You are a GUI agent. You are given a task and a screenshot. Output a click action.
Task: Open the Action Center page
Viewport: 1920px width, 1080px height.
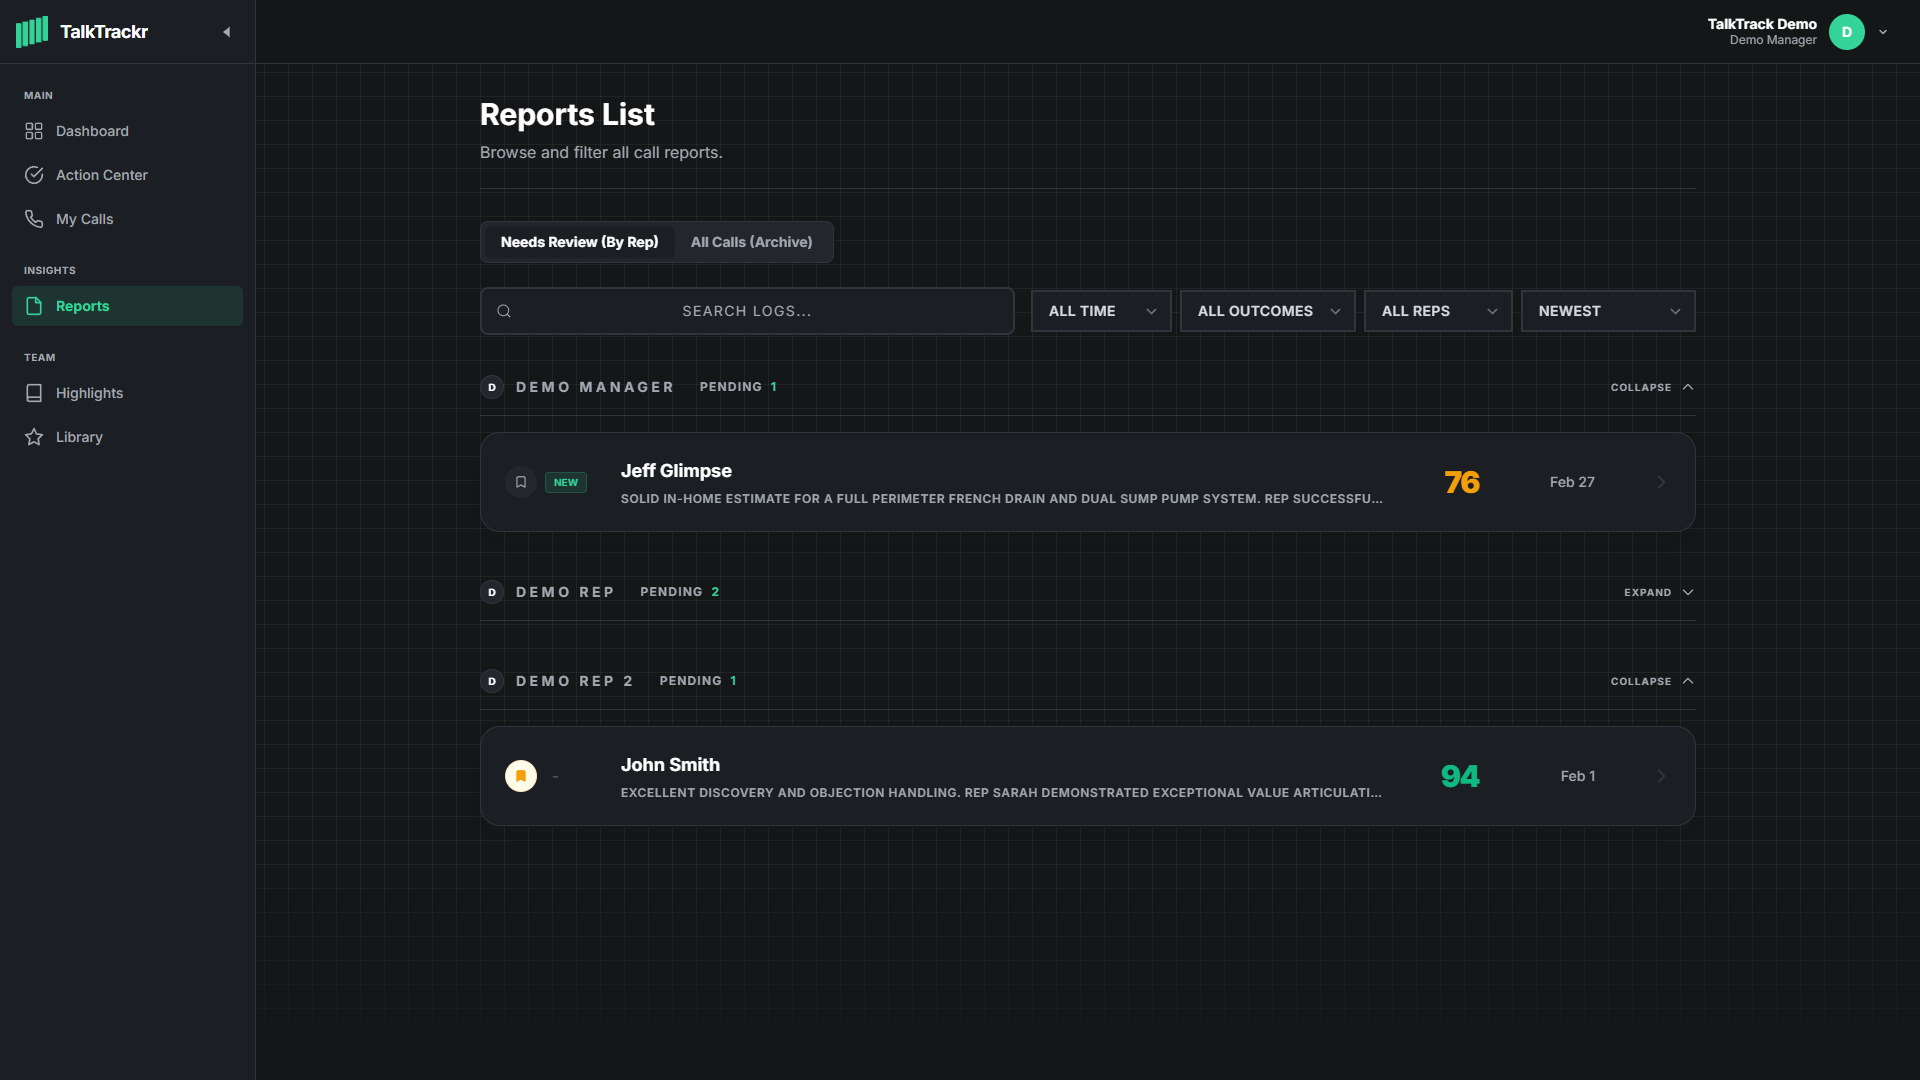point(101,175)
